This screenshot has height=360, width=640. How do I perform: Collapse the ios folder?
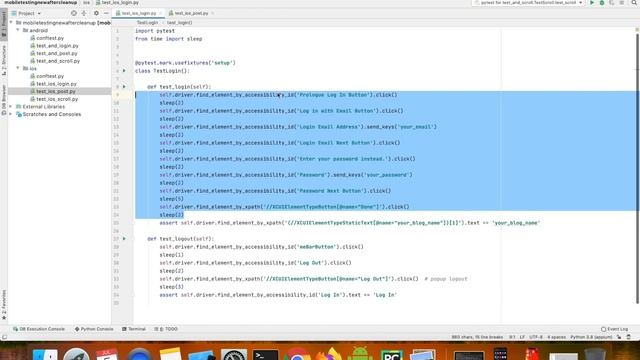coord(18,68)
